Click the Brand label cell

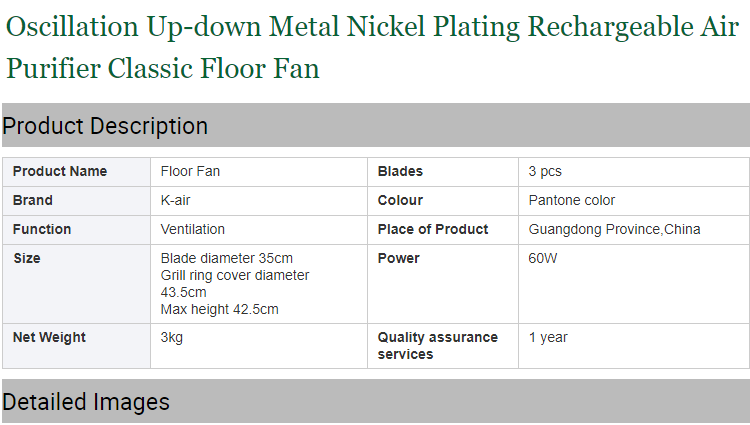[77, 201]
